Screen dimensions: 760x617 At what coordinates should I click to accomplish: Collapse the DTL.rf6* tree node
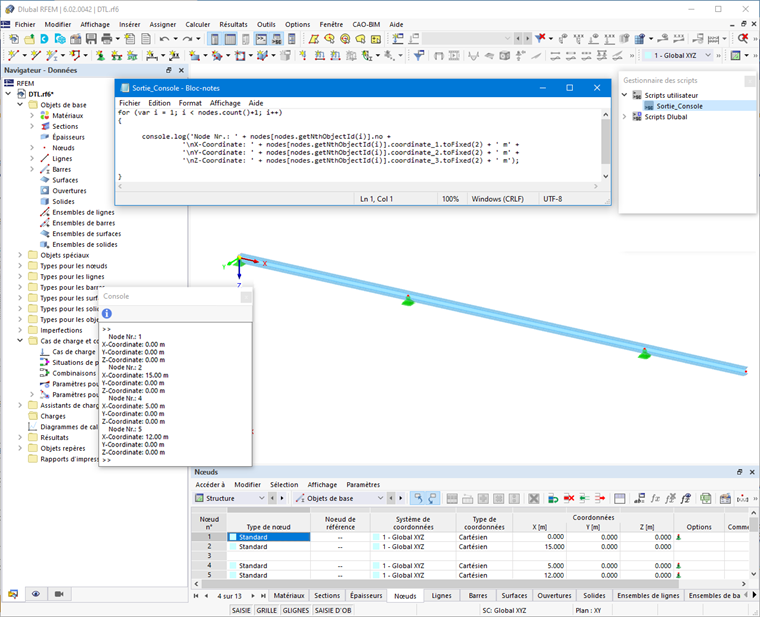pyautogui.click(x=8, y=94)
